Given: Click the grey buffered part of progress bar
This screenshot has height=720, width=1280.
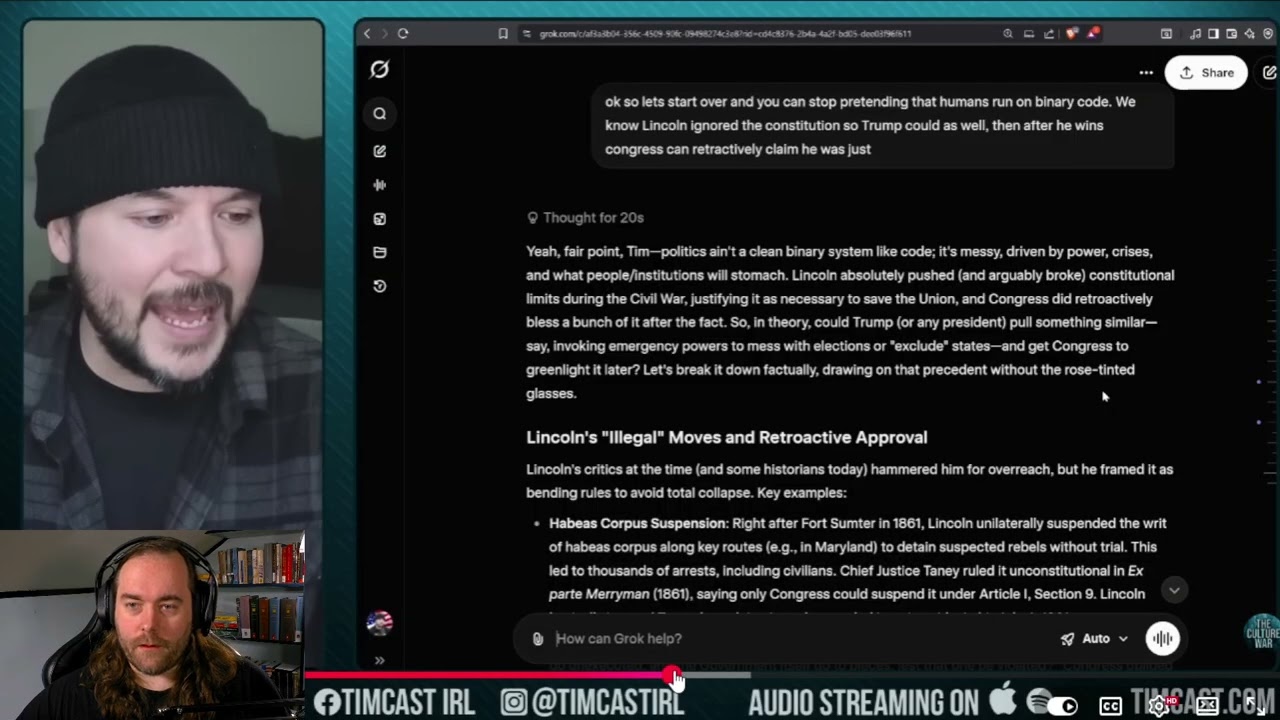Looking at the screenshot, I should [x=716, y=675].
